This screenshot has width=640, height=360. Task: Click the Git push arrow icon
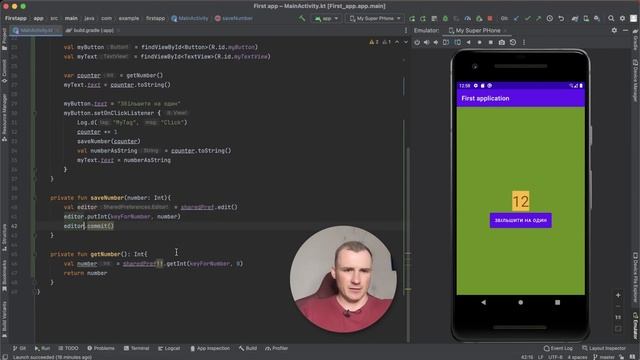538,18
